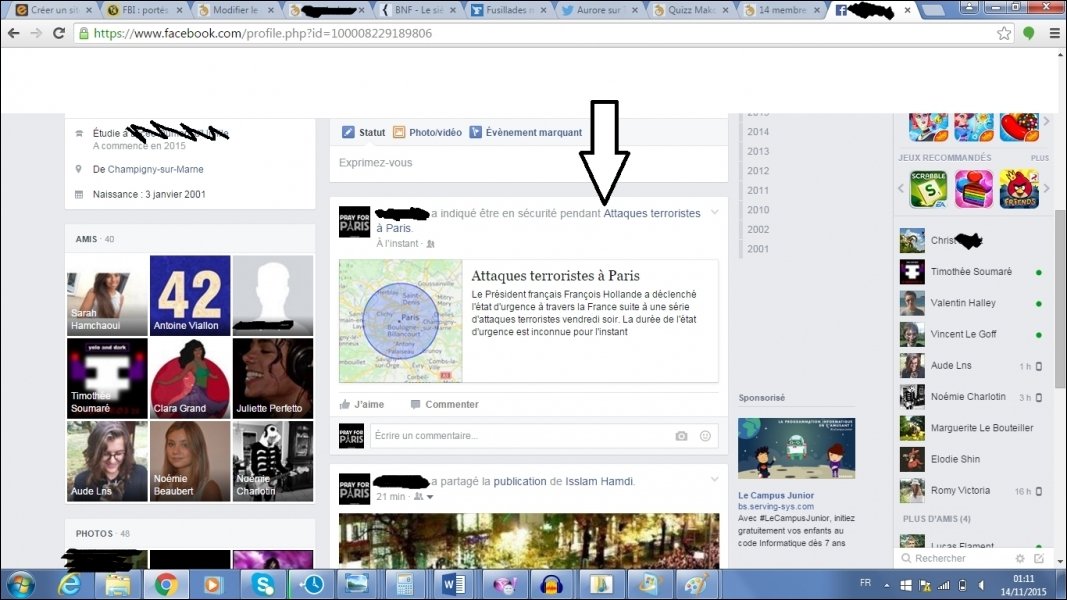1067x600 pixels.
Task: Open Chrome hamburger menu
Action: (x=1054, y=33)
